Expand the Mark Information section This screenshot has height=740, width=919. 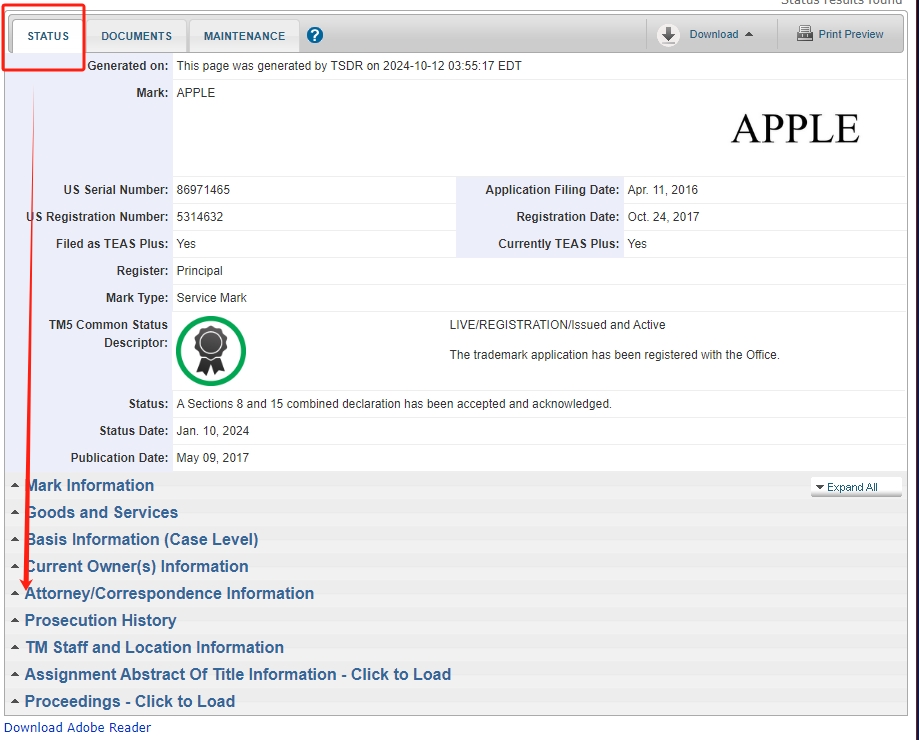[90, 485]
